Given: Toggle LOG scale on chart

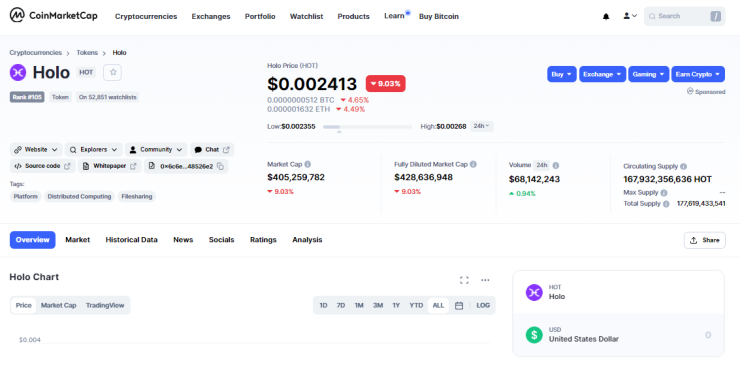Looking at the screenshot, I should [483, 306].
